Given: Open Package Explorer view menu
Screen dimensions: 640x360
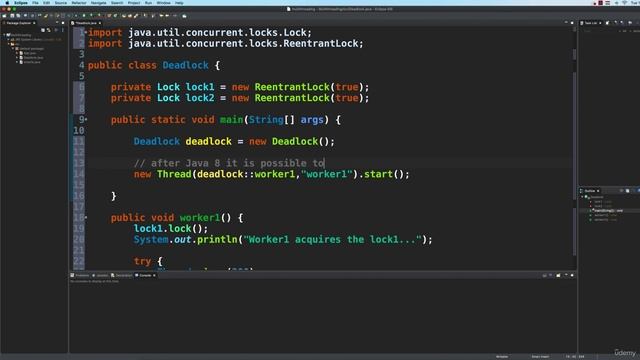Looking at the screenshot, I should [62, 30].
